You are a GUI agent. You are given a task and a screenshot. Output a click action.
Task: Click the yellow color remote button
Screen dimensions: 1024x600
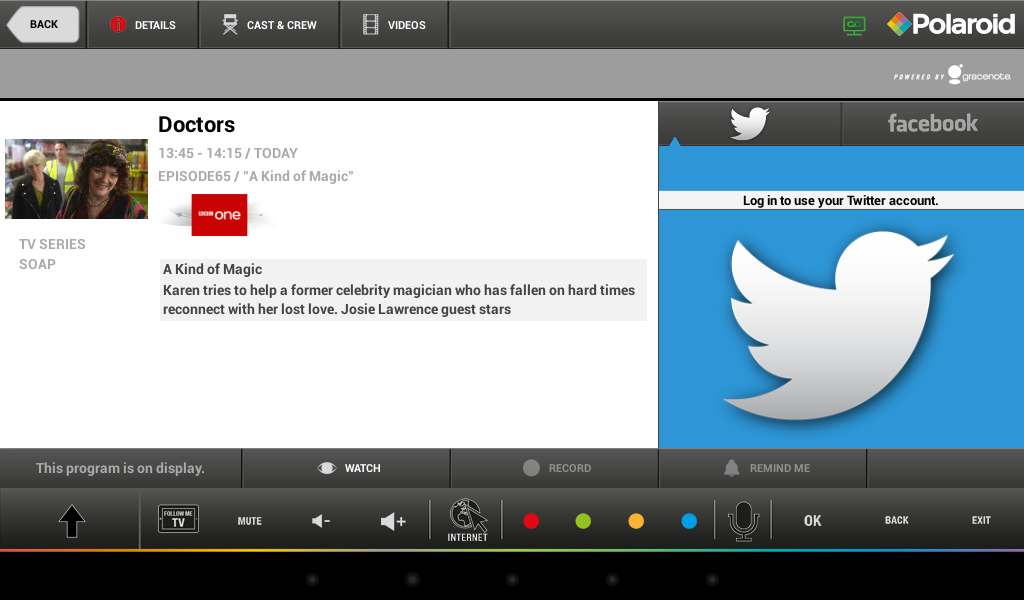click(x=636, y=521)
